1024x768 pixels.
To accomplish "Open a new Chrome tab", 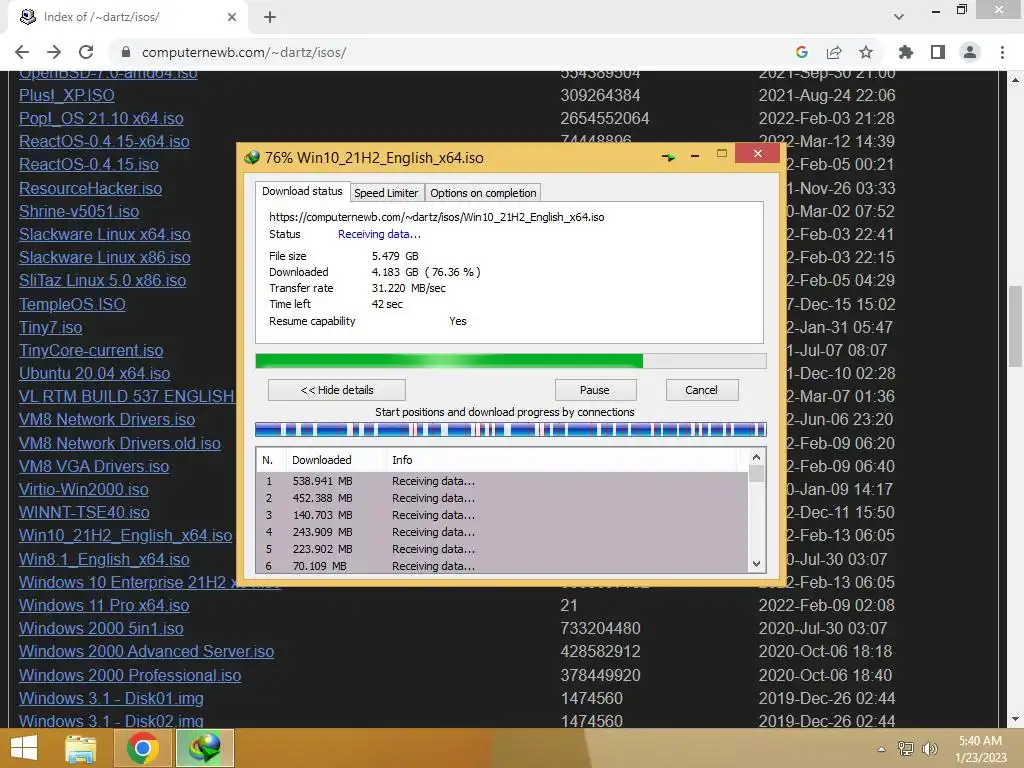I will click(x=270, y=18).
